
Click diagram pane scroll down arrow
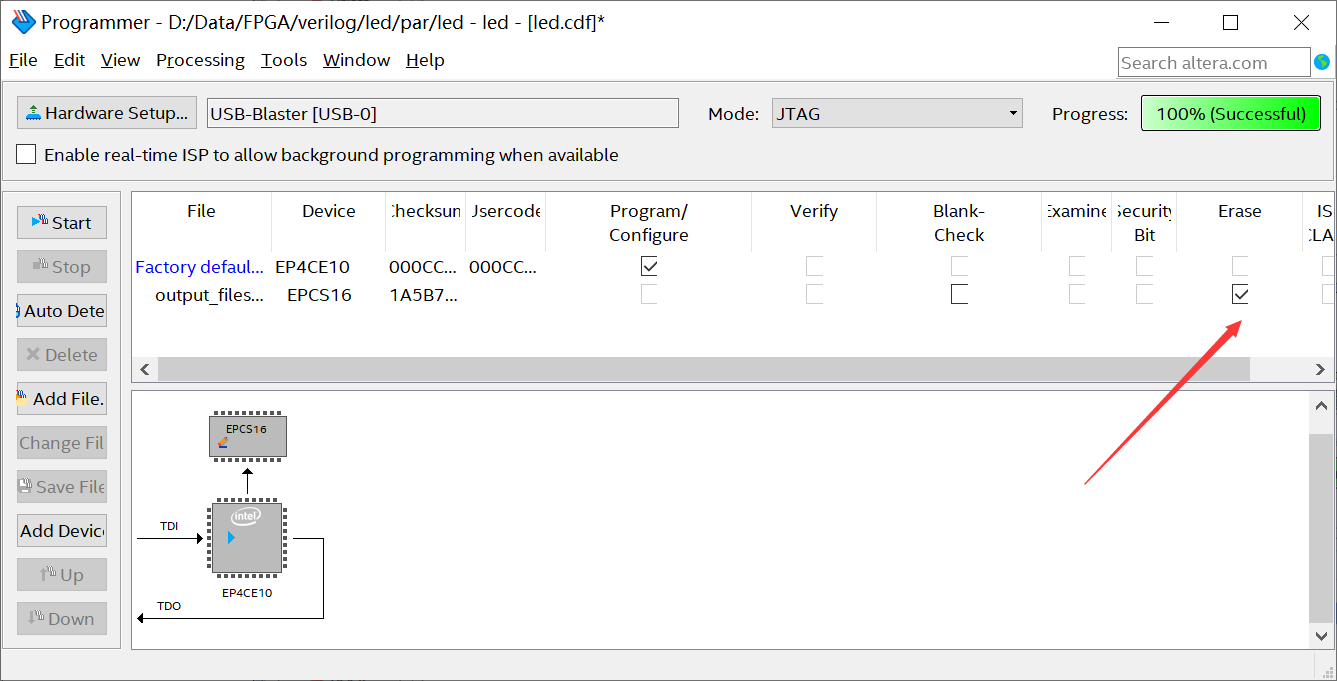(x=1321, y=635)
